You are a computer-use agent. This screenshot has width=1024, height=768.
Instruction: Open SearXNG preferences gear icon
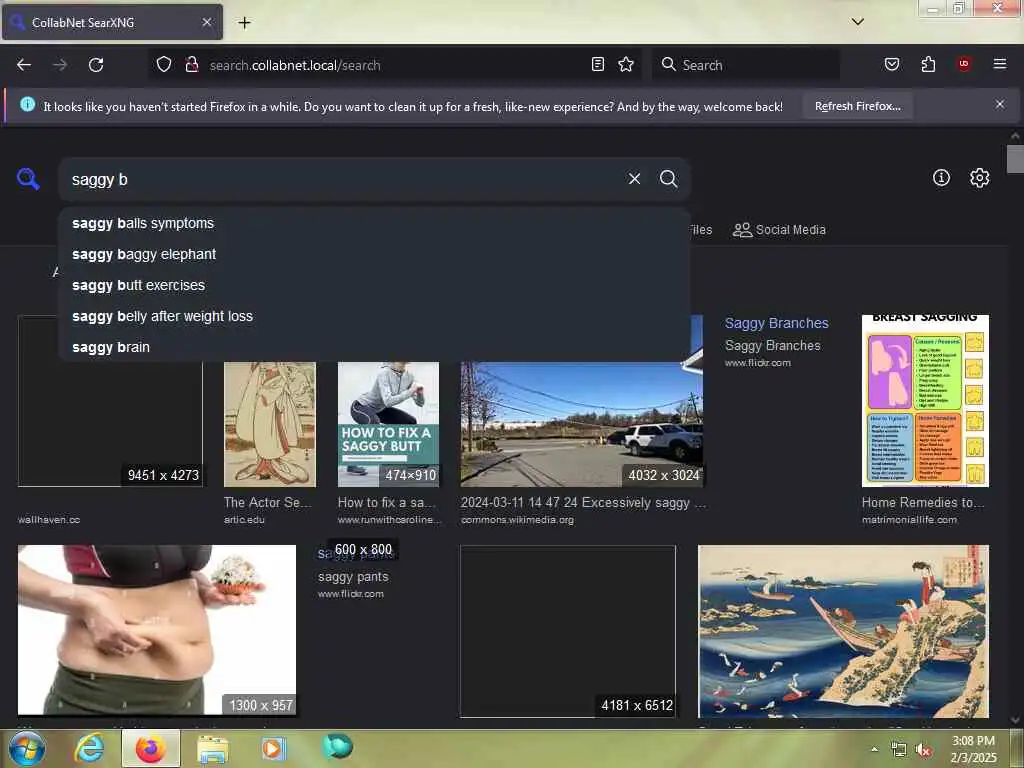[979, 178]
